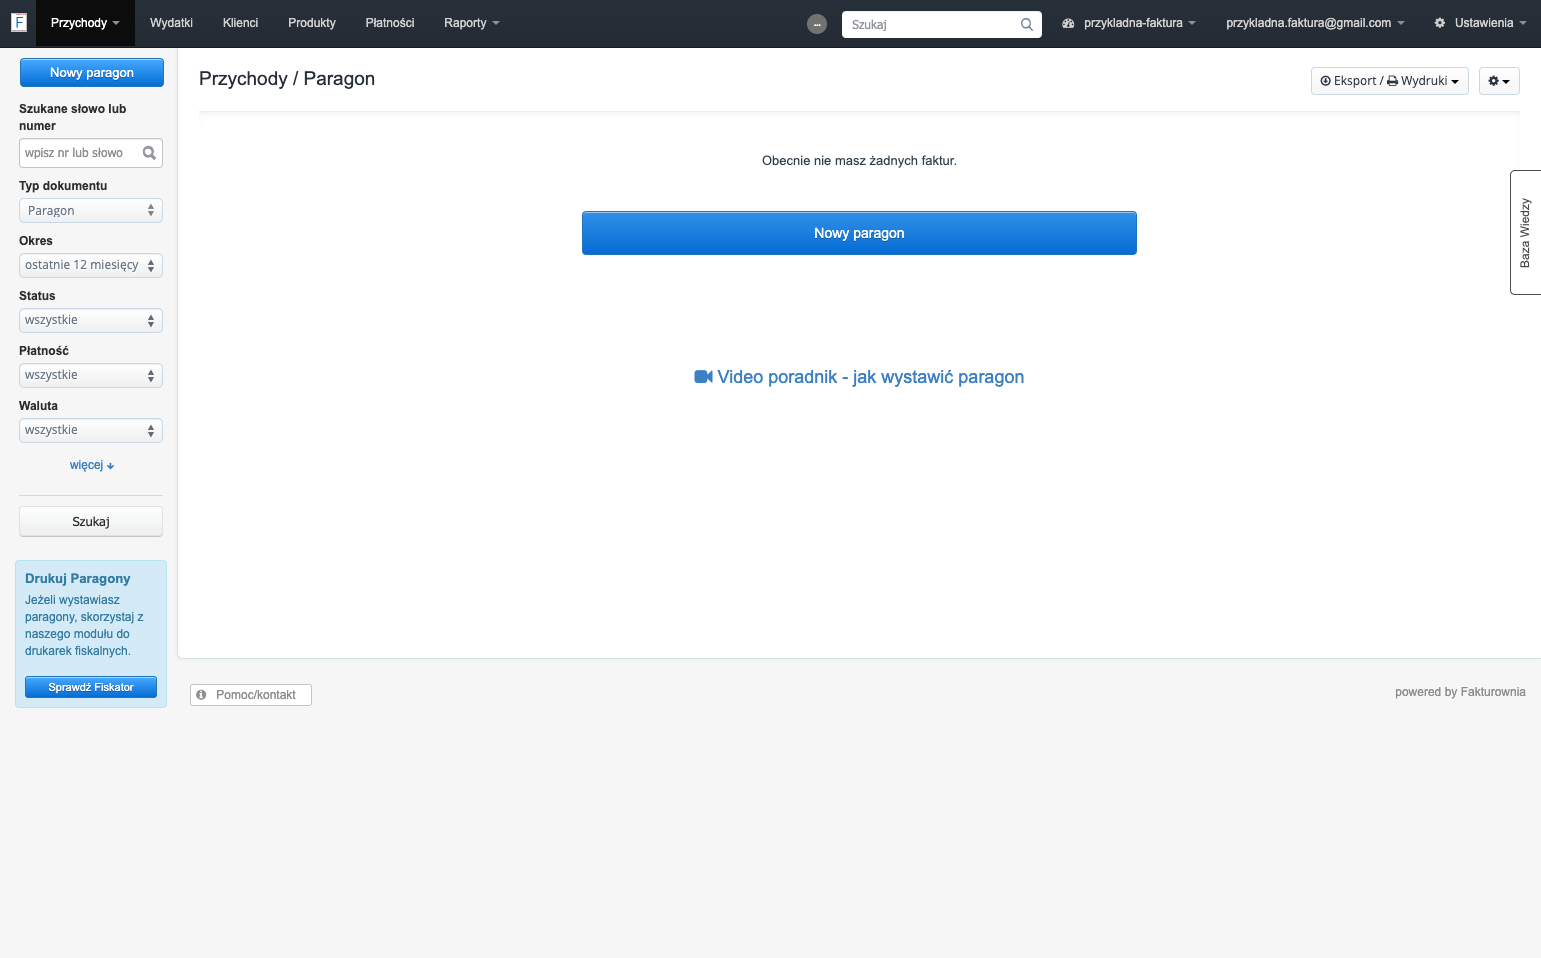Follow the powered by Fakturownia link
This screenshot has height=958, width=1541.
[x=1460, y=692]
